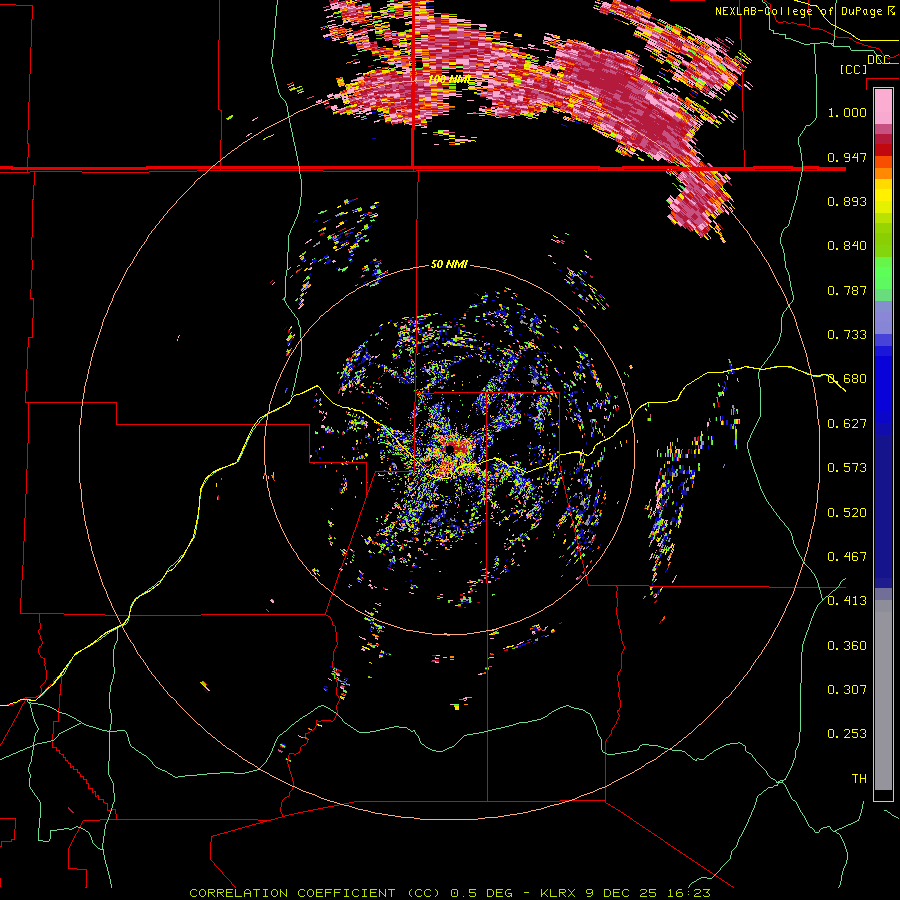The width and height of the screenshot is (900, 900).
Task: Pick the light pink color bar segment
Action: (883, 106)
